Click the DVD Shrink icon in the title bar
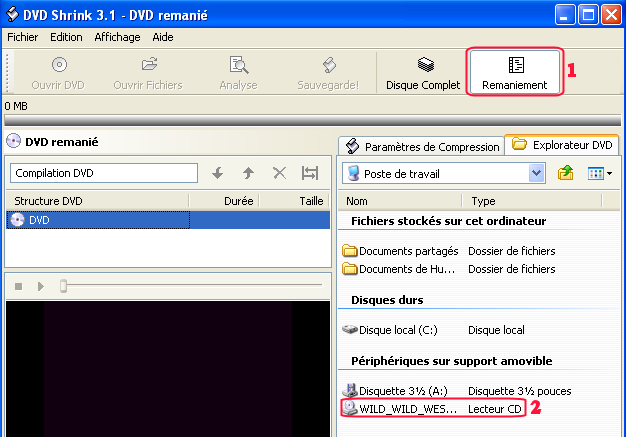 (13, 14)
